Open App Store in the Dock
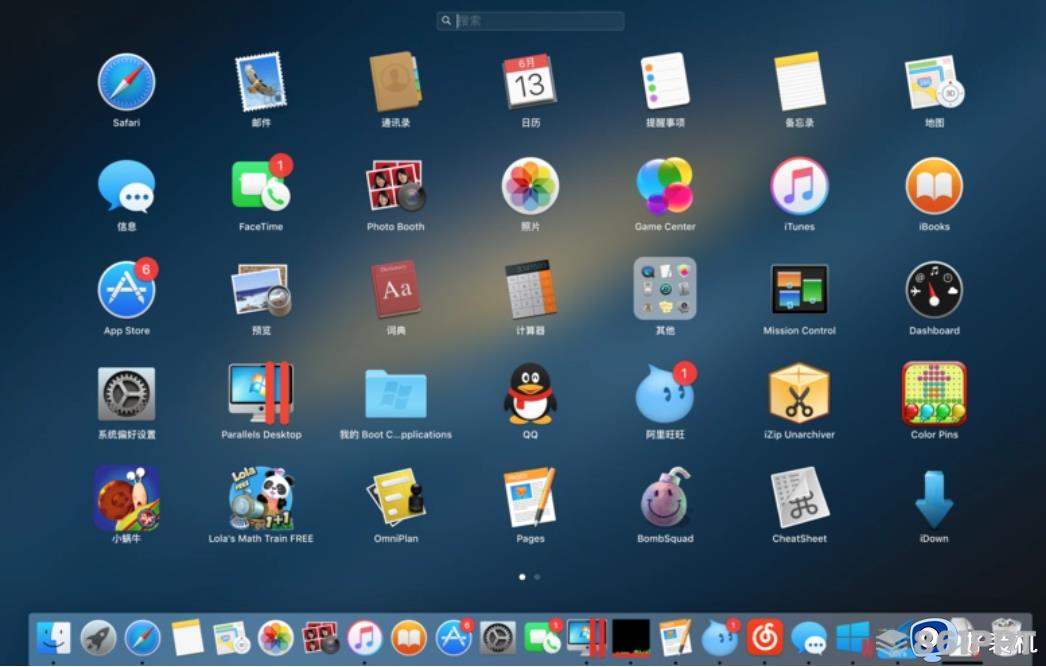Viewport: 1046px width, 667px height. pyautogui.click(x=454, y=637)
